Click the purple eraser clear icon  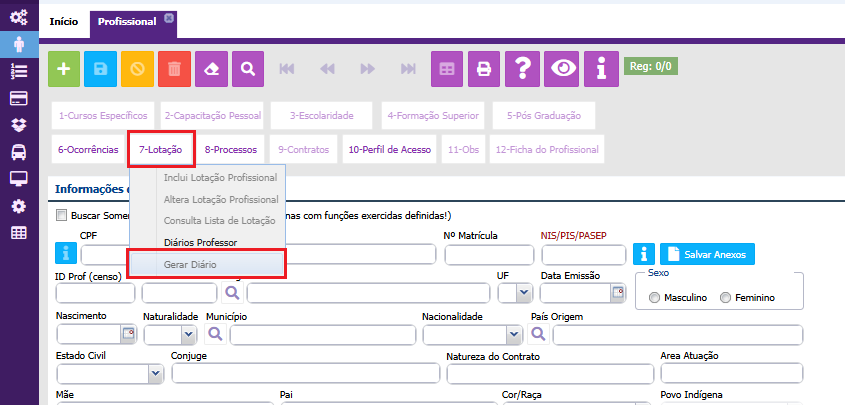(211, 69)
